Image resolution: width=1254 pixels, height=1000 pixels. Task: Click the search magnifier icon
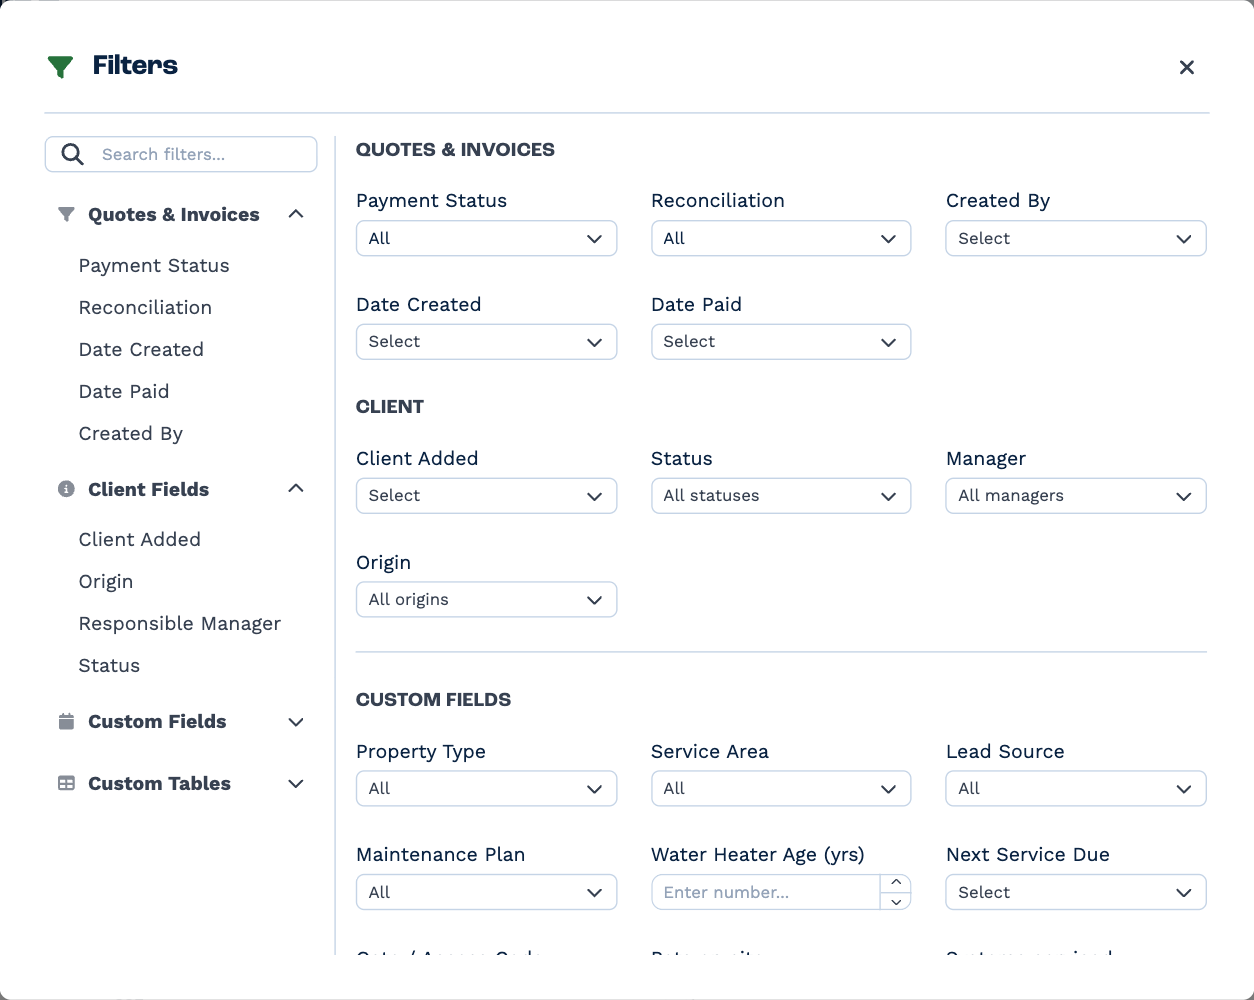click(x=72, y=154)
